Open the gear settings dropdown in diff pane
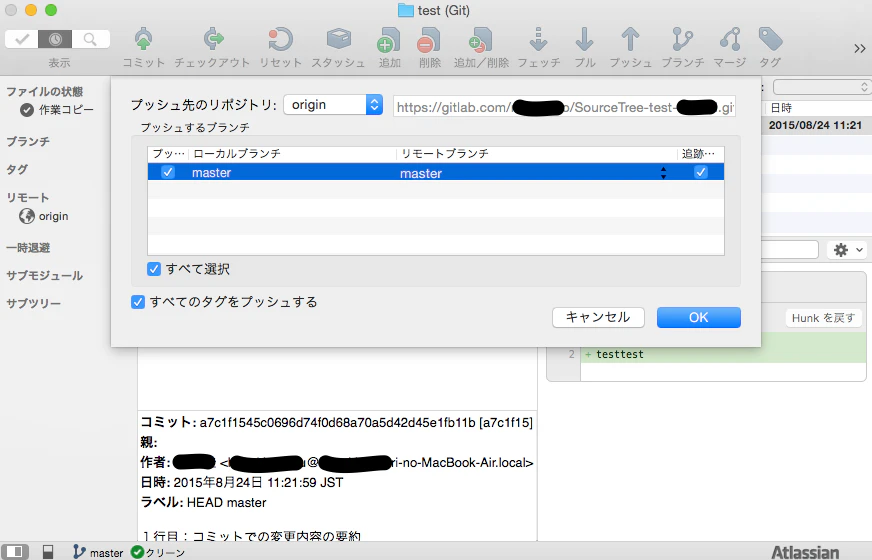872x560 pixels. coord(848,250)
